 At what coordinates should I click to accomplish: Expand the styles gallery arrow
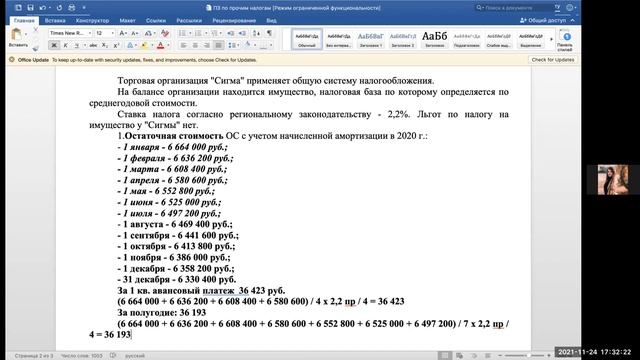point(551,39)
